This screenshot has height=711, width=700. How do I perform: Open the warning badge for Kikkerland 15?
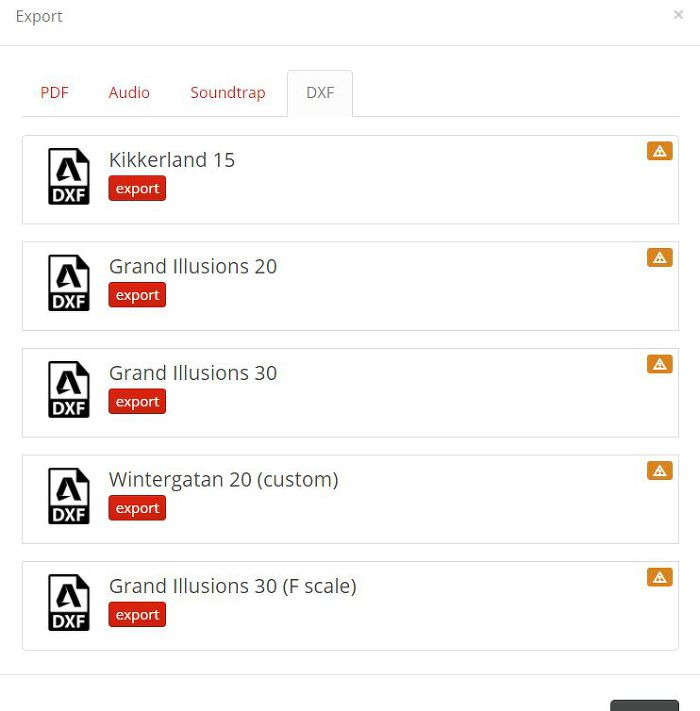pyautogui.click(x=660, y=151)
